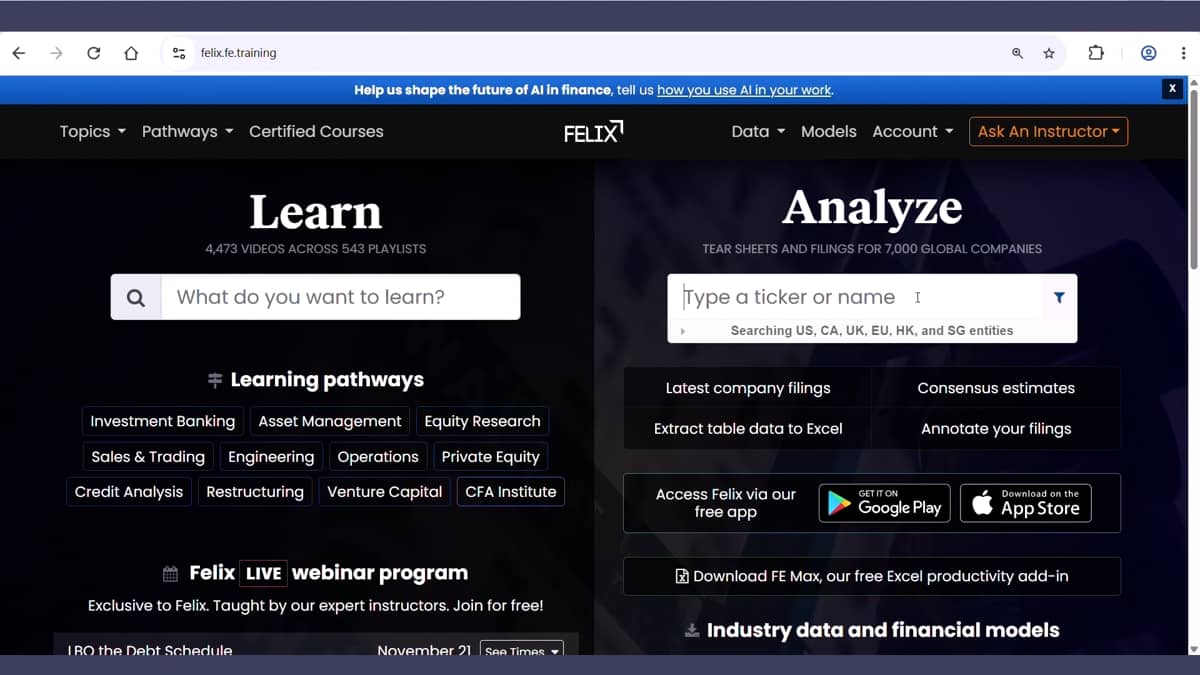Select the Equity Research pathway
The width and height of the screenshot is (1200, 675).
(x=482, y=421)
